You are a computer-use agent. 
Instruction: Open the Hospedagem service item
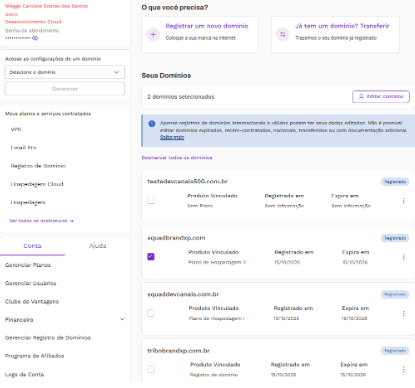pos(28,202)
